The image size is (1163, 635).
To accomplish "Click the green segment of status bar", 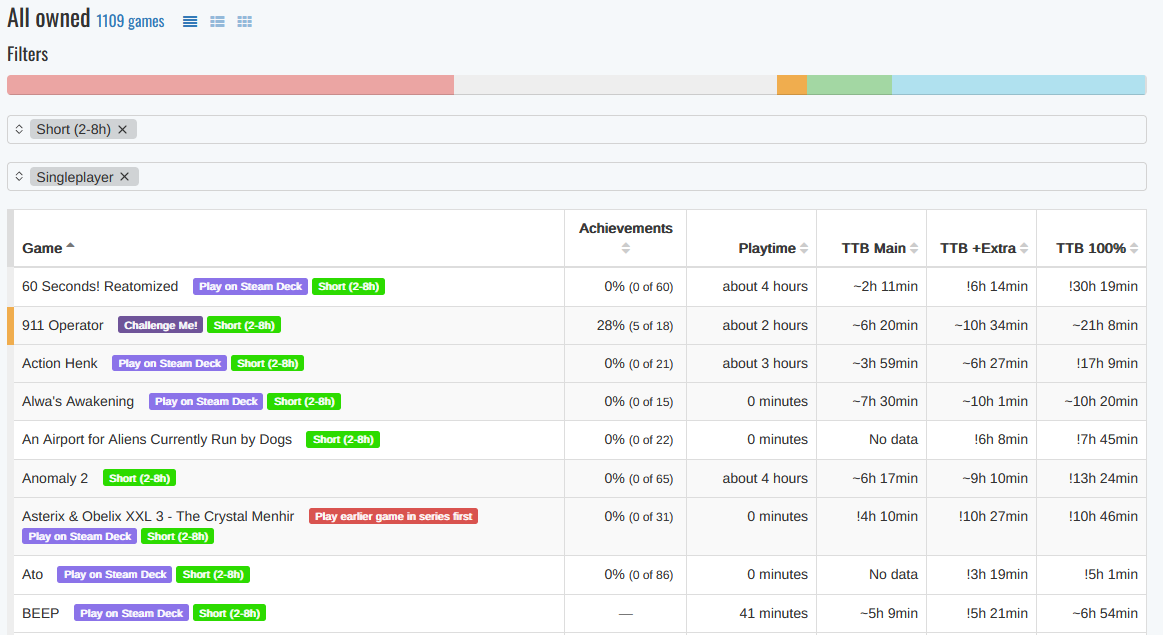I will (x=849, y=85).
